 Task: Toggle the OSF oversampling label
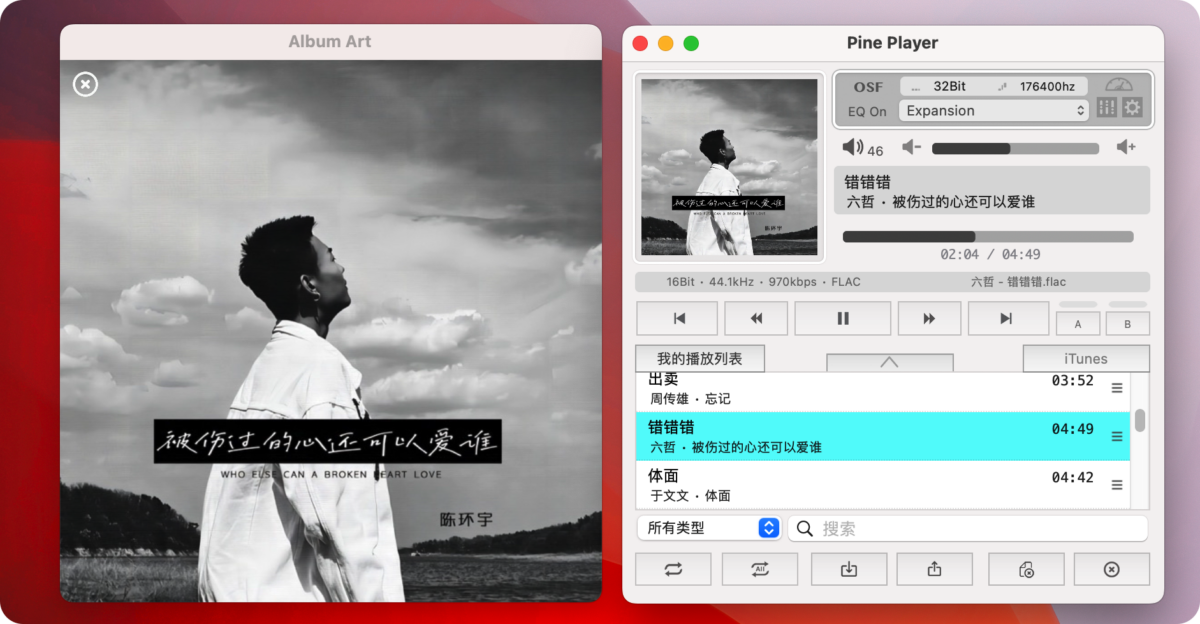pos(868,87)
